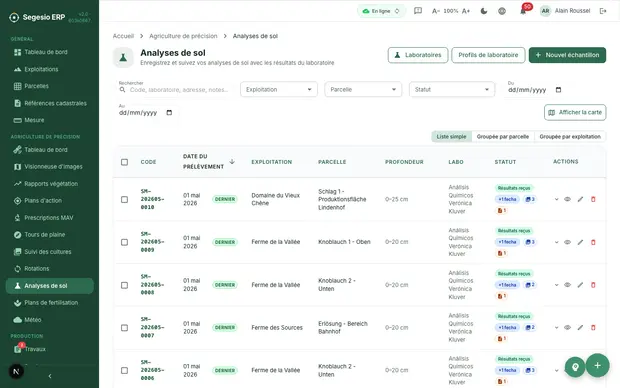This screenshot has height=388, width=620.
Task: Go to Accueil breadcrumb link
Action: point(123,36)
